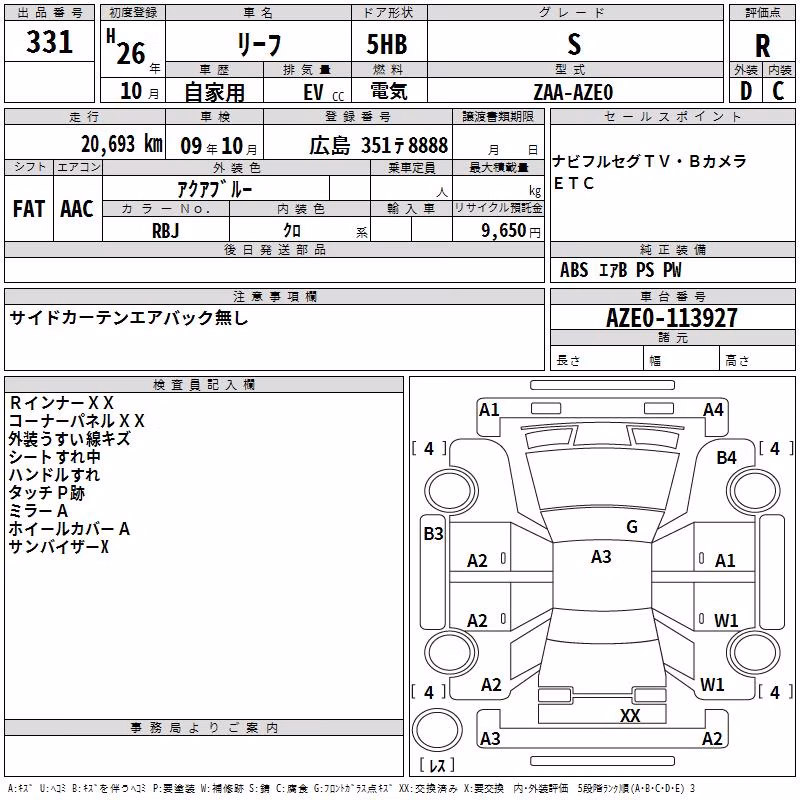800x800 pixels.
Task: Click the air conditioner value AAC
Action: (77, 208)
